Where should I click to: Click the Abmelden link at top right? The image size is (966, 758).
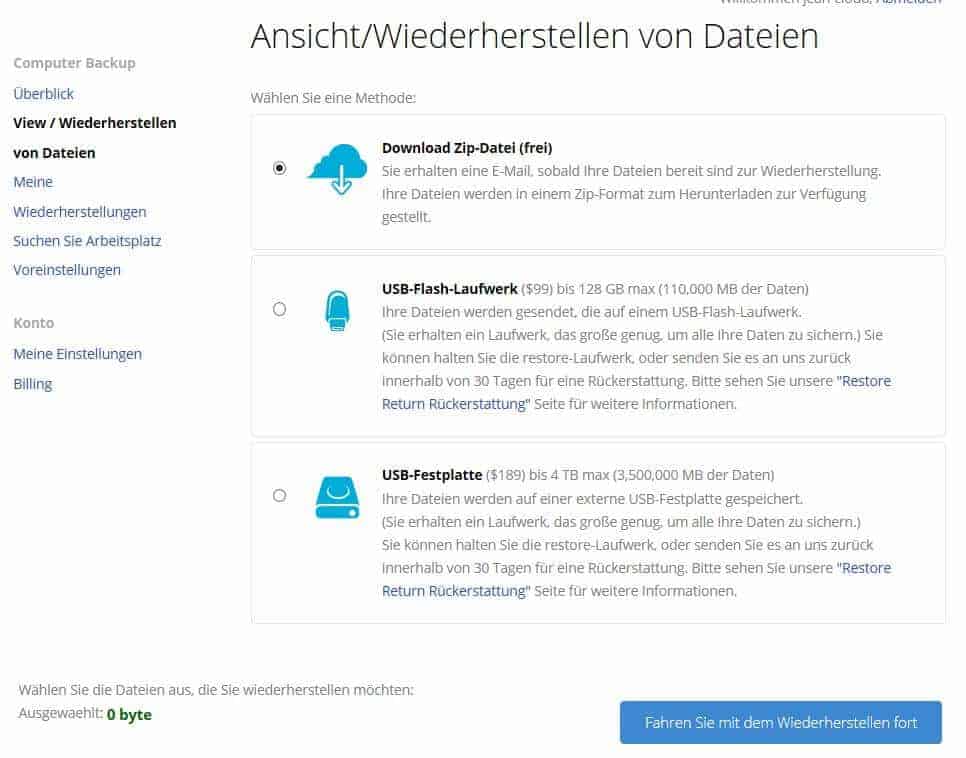coord(908,2)
